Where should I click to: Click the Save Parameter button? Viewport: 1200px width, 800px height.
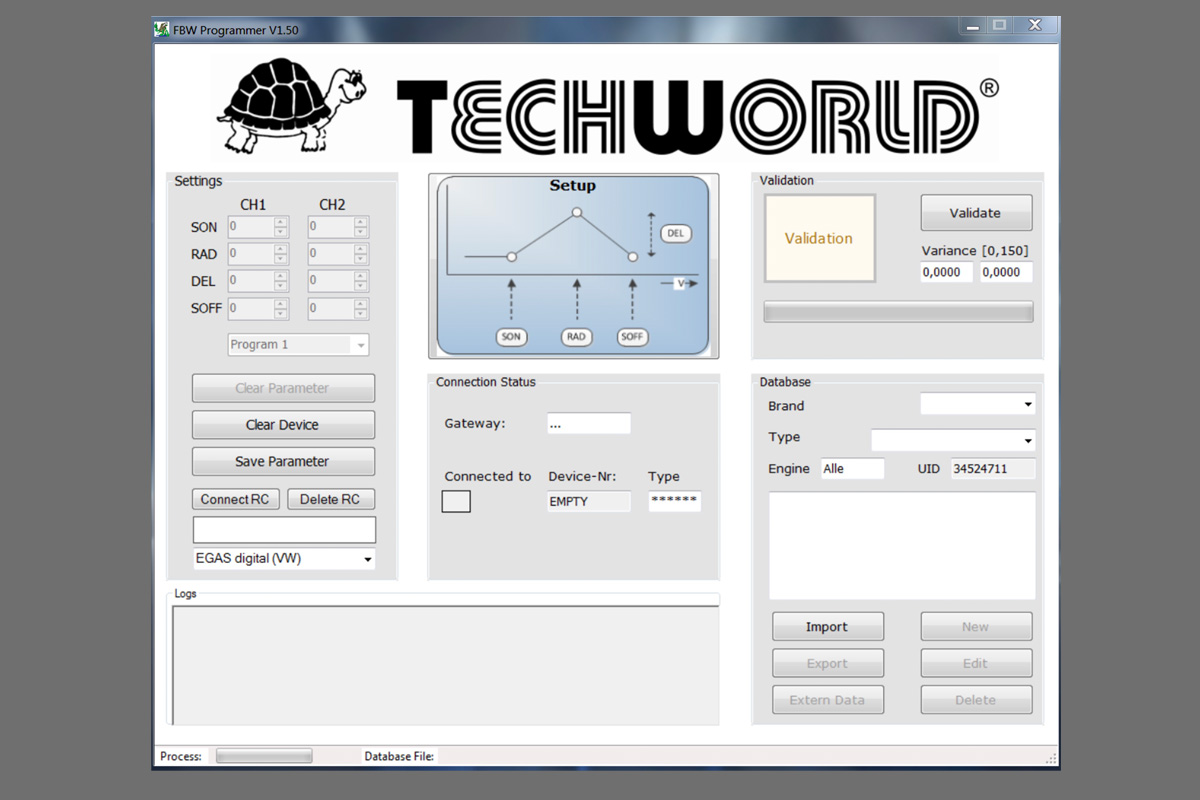[x=283, y=461]
